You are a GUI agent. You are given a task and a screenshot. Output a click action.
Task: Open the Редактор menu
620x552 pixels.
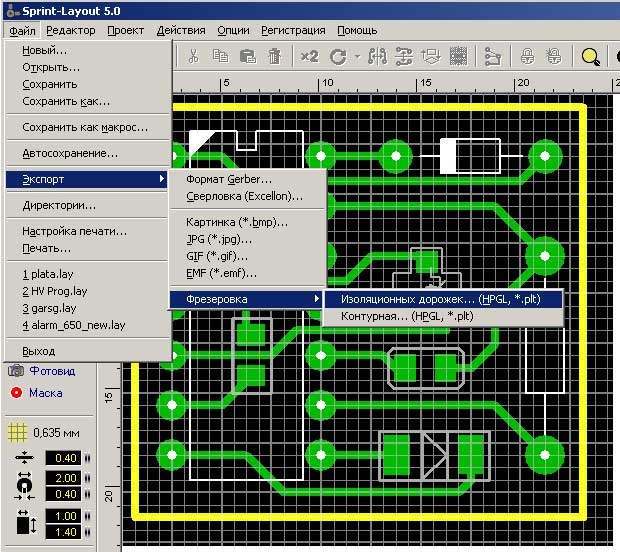[x=71, y=30]
